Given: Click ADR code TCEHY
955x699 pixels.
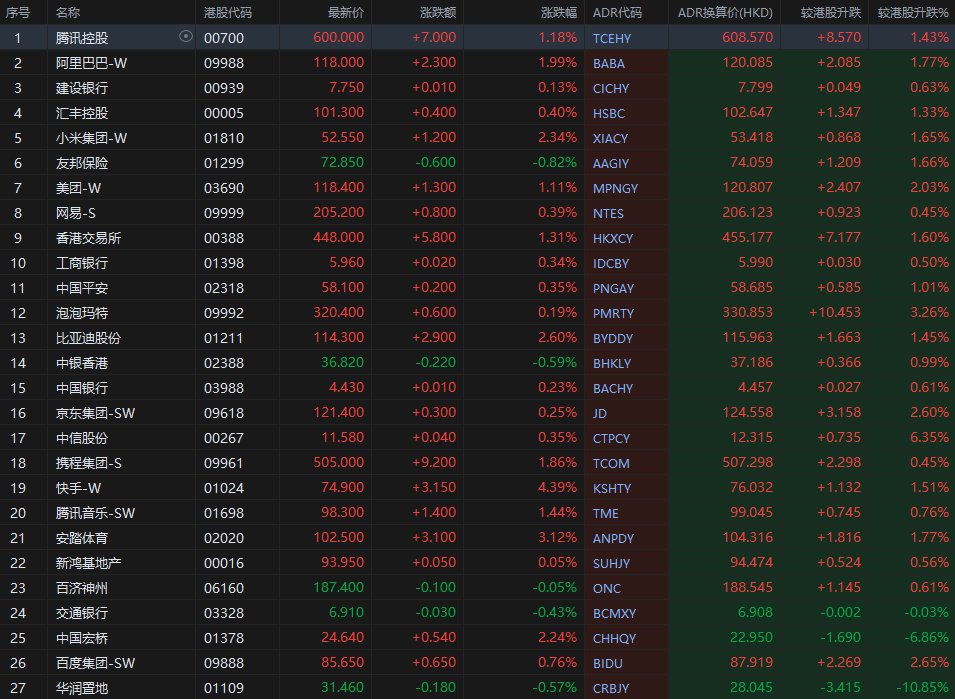Looking at the screenshot, I should (x=612, y=37).
